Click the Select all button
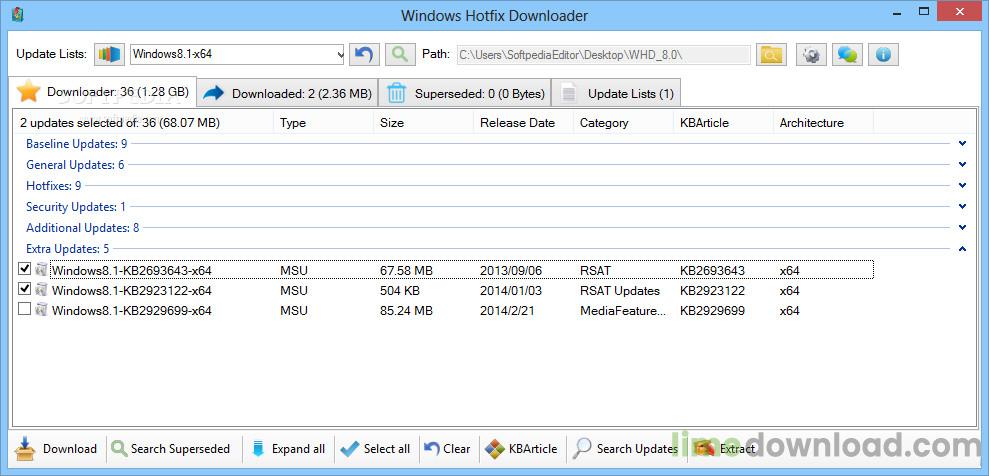Image resolution: width=989 pixels, height=476 pixels. [x=375, y=449]
